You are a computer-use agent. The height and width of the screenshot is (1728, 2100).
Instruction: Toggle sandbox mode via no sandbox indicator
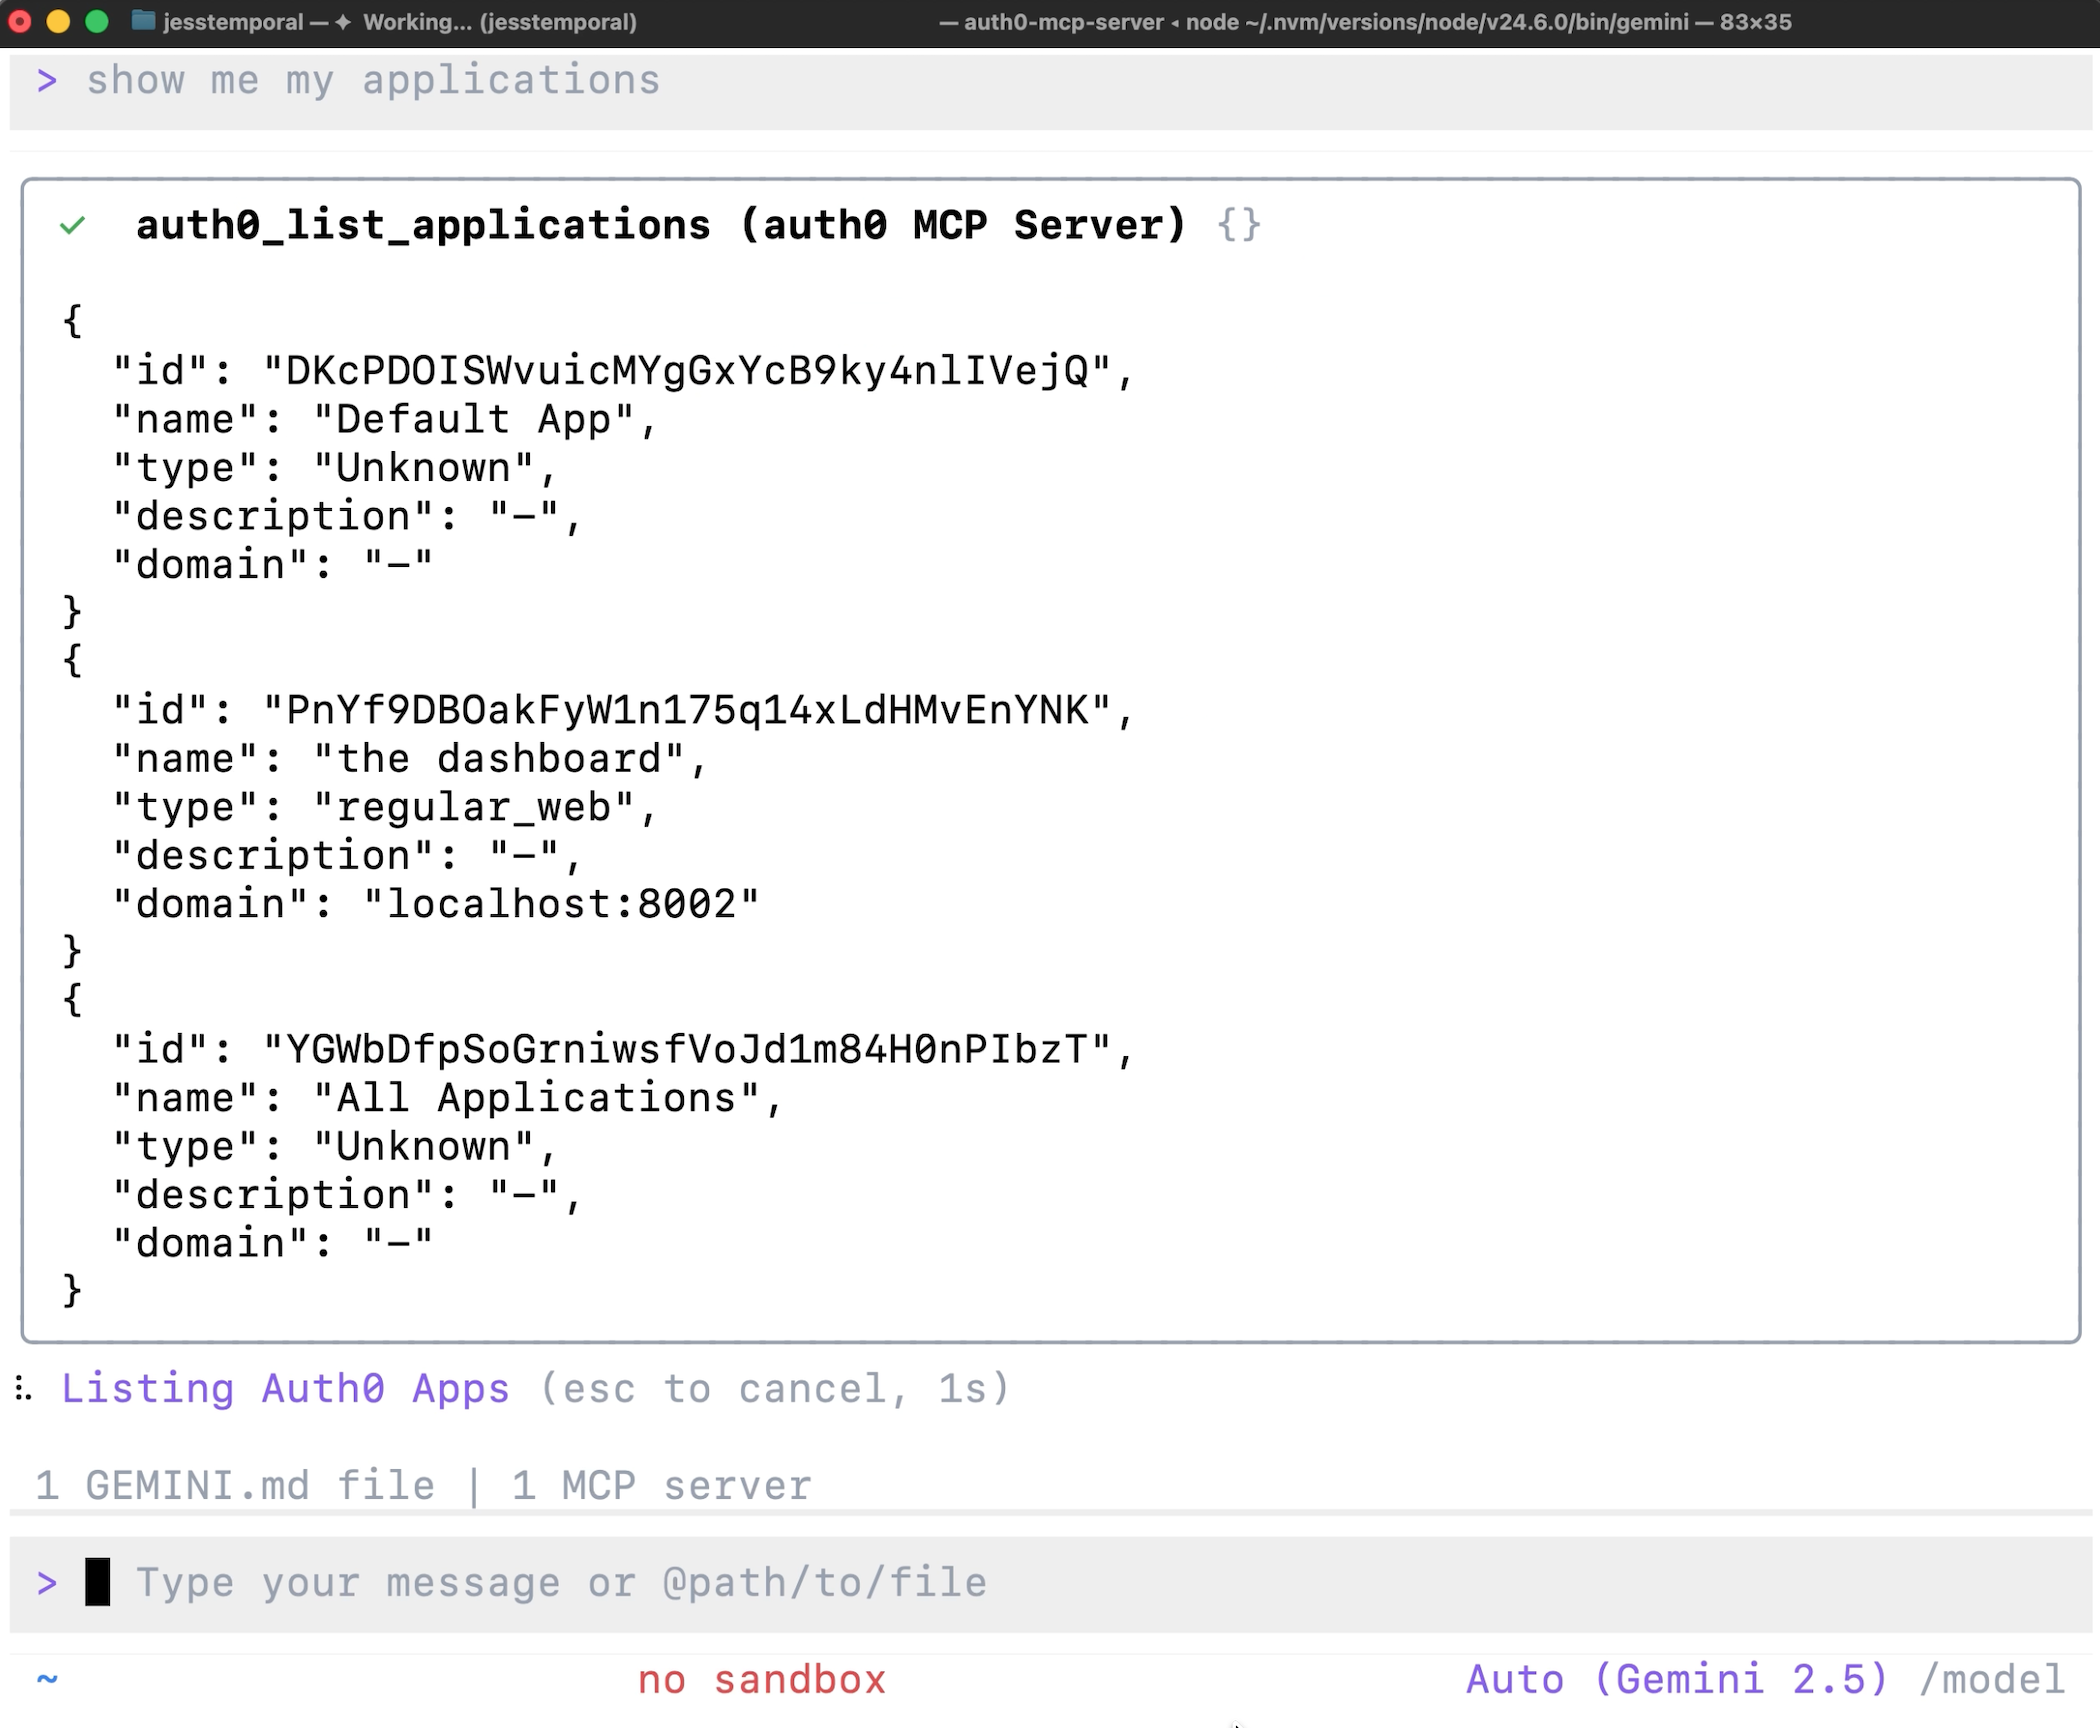762,1679
